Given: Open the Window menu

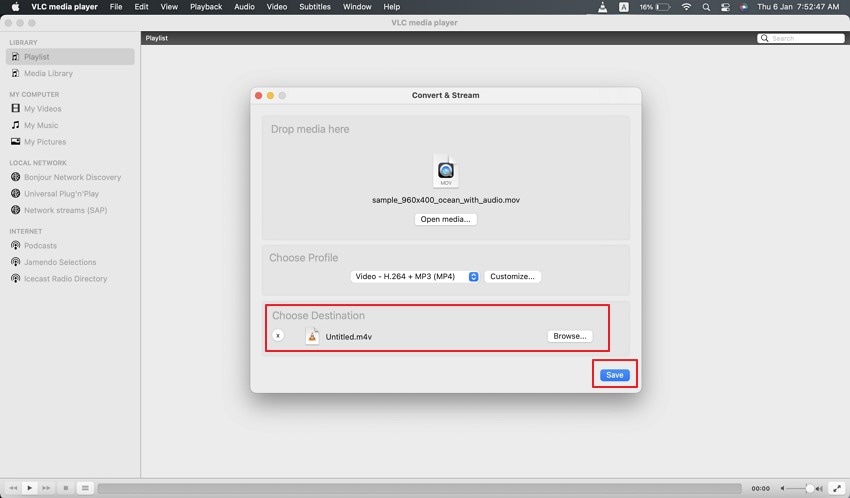Looking at the screenshot, I should tap(357, 7).
